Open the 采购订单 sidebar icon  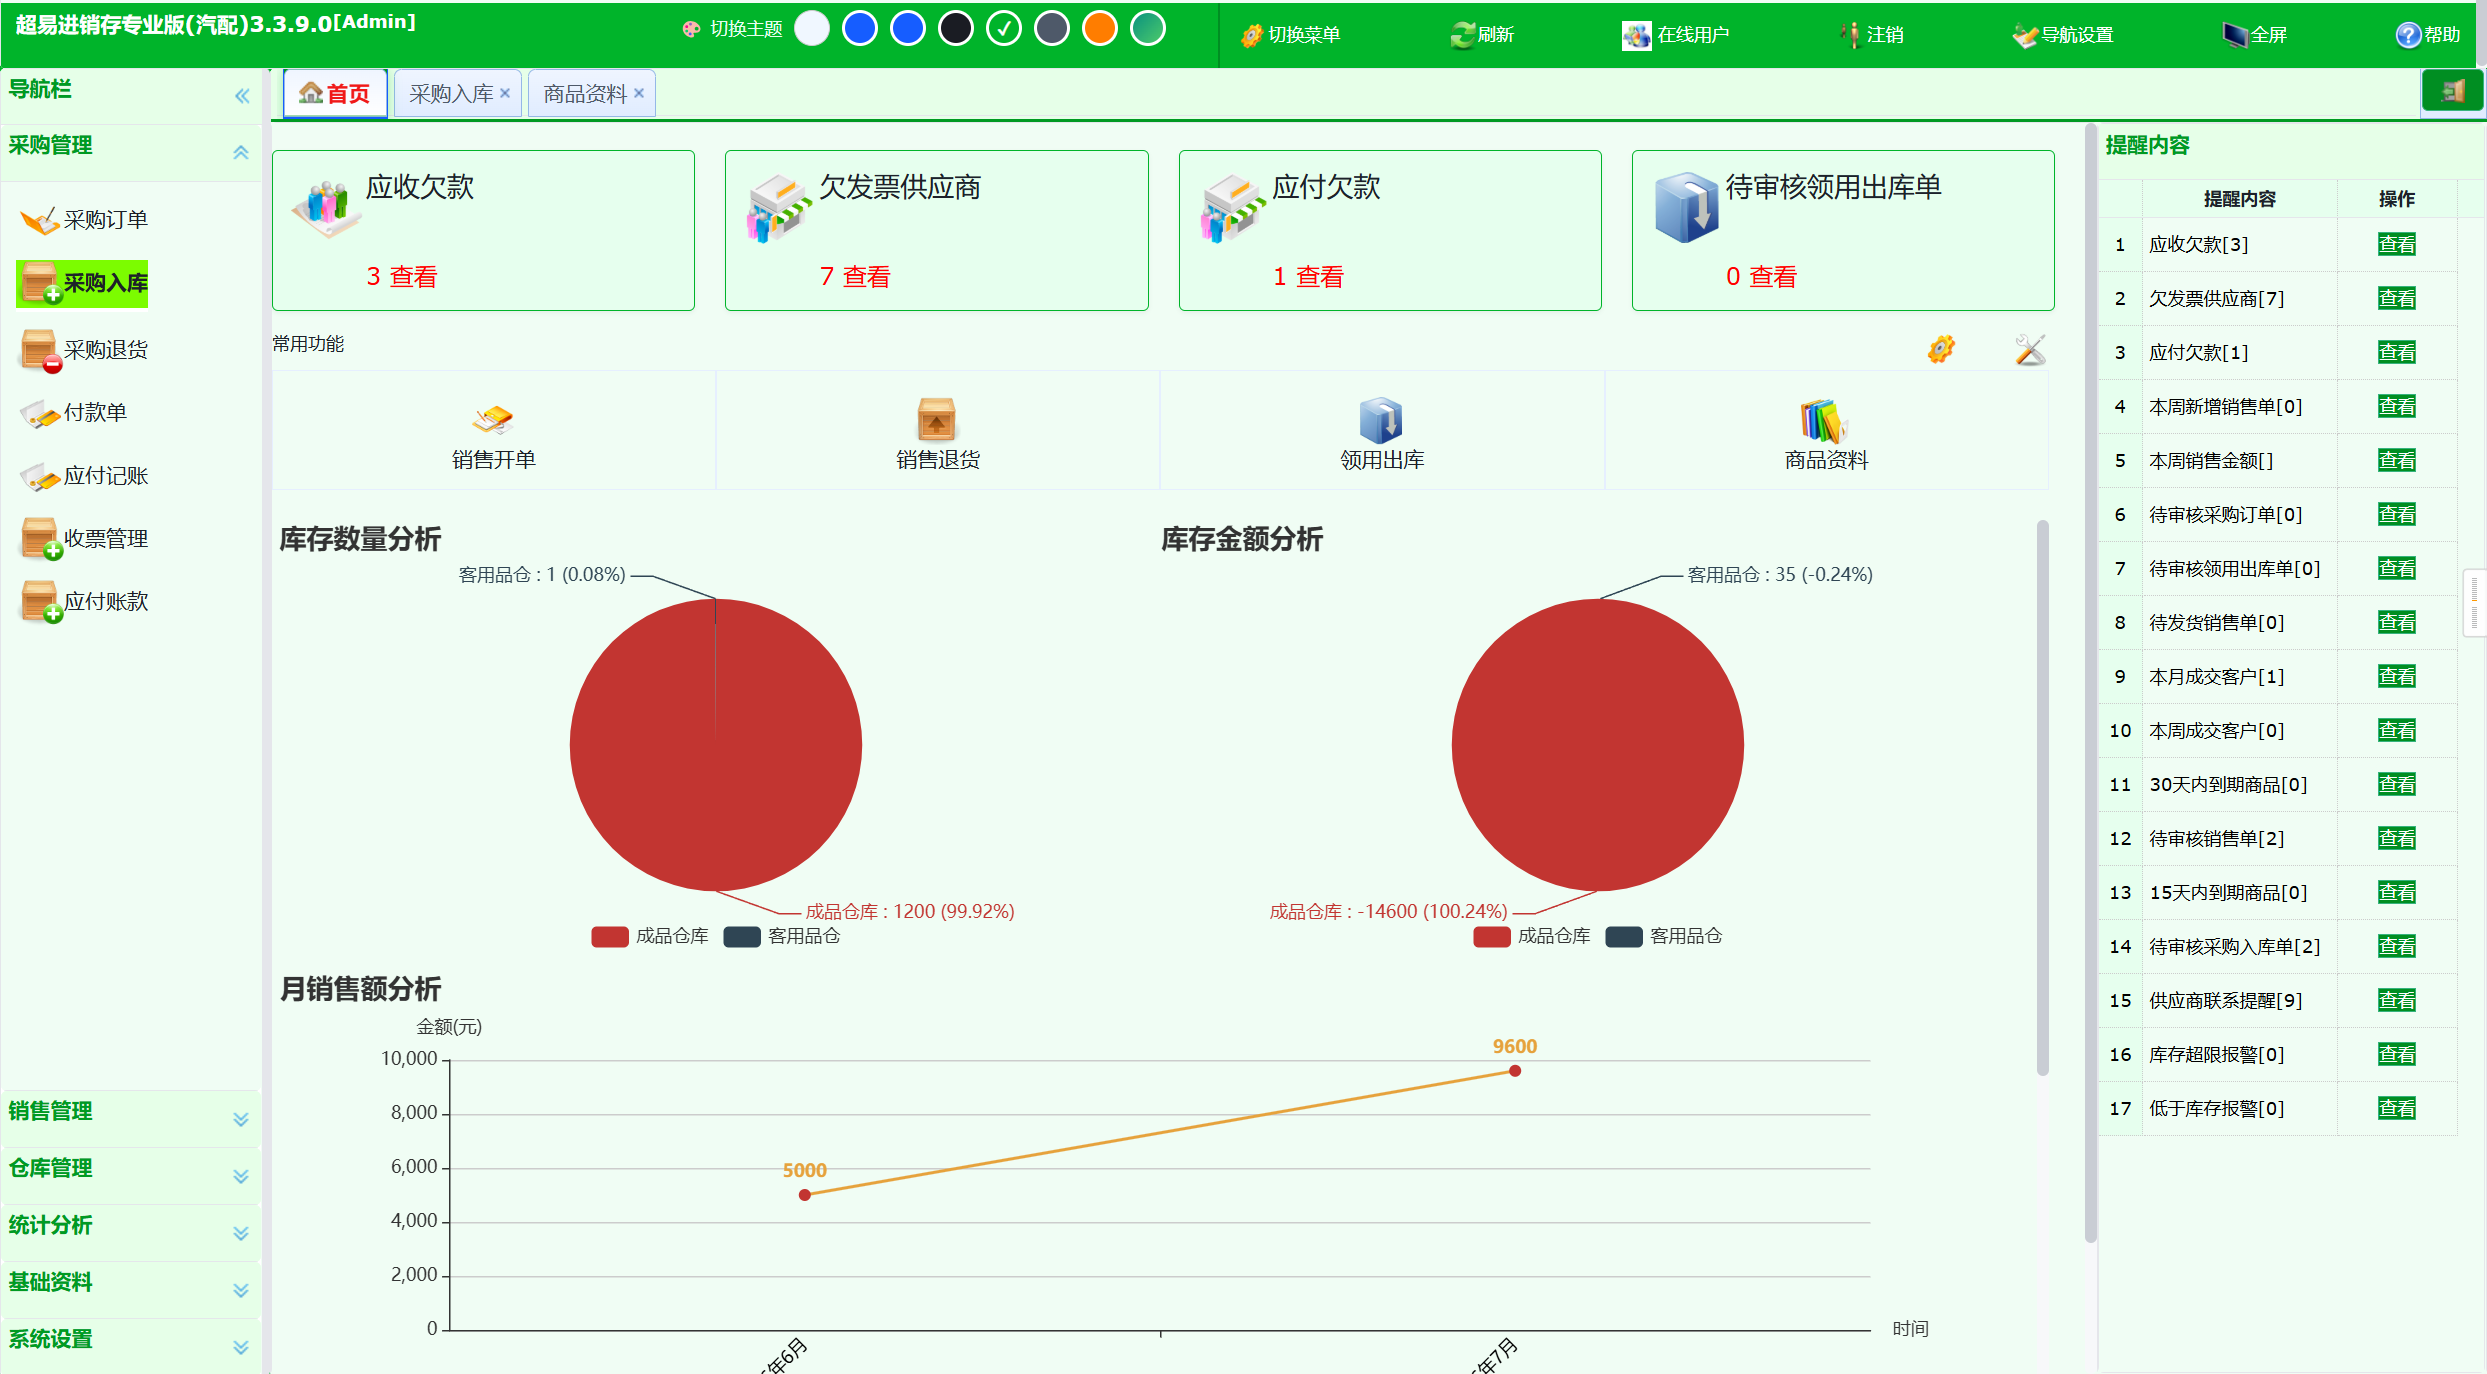pos(40,220)
